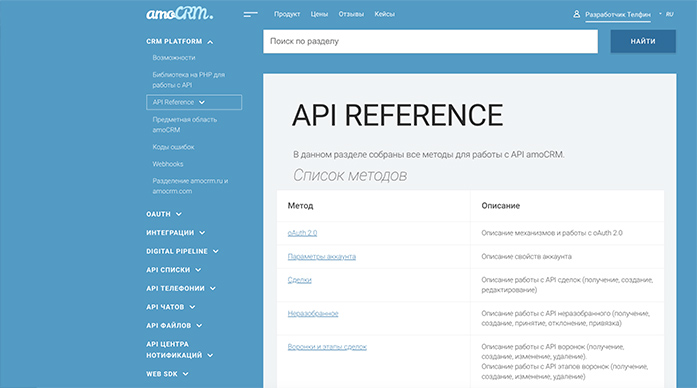The height and width of the screenshot is (388, 697).
Task: Open the Неразобранное method link
Action: (313, 313)
